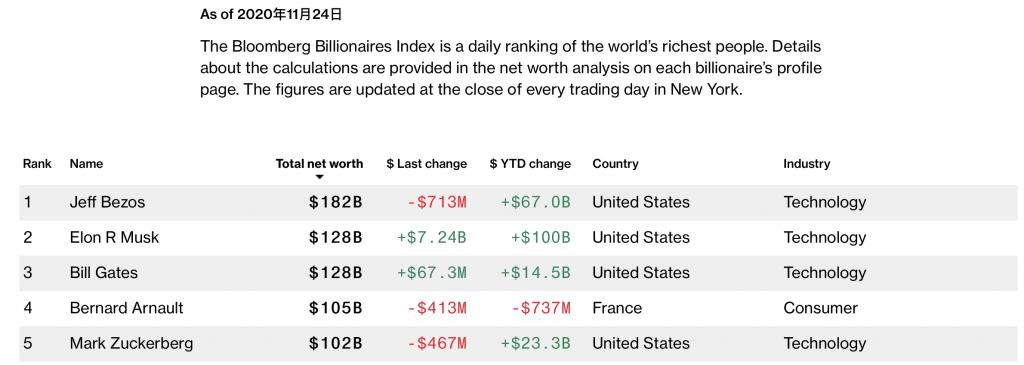Click the Industry column header
Image resolution: width=1024 pixels, height=365 pixels.
(x=807, y=163)
